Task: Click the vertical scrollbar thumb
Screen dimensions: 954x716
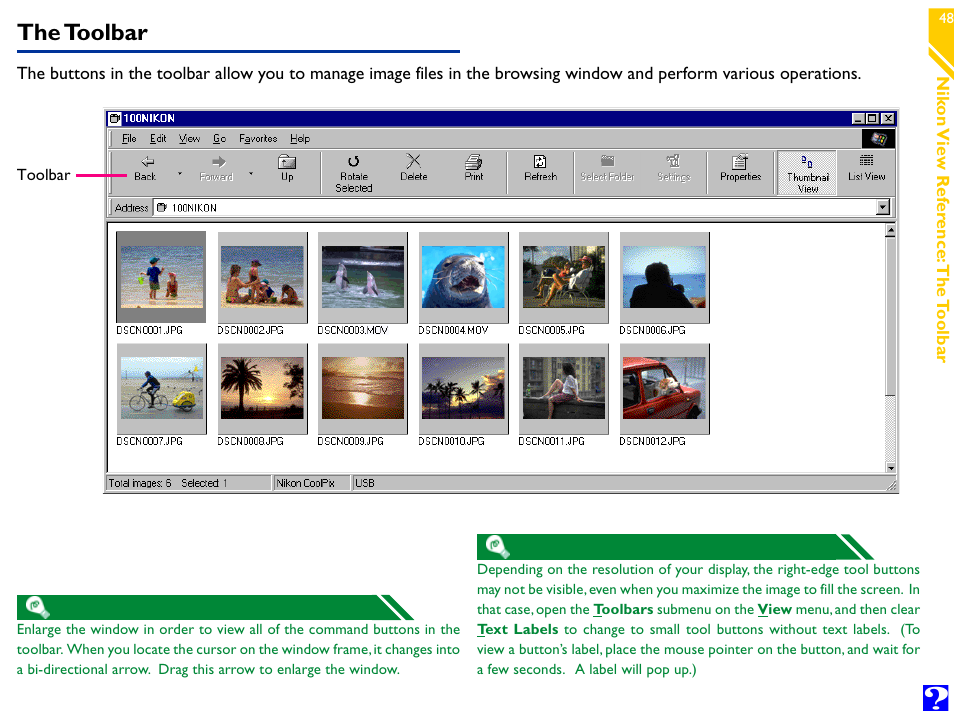Action: (890, 316)
